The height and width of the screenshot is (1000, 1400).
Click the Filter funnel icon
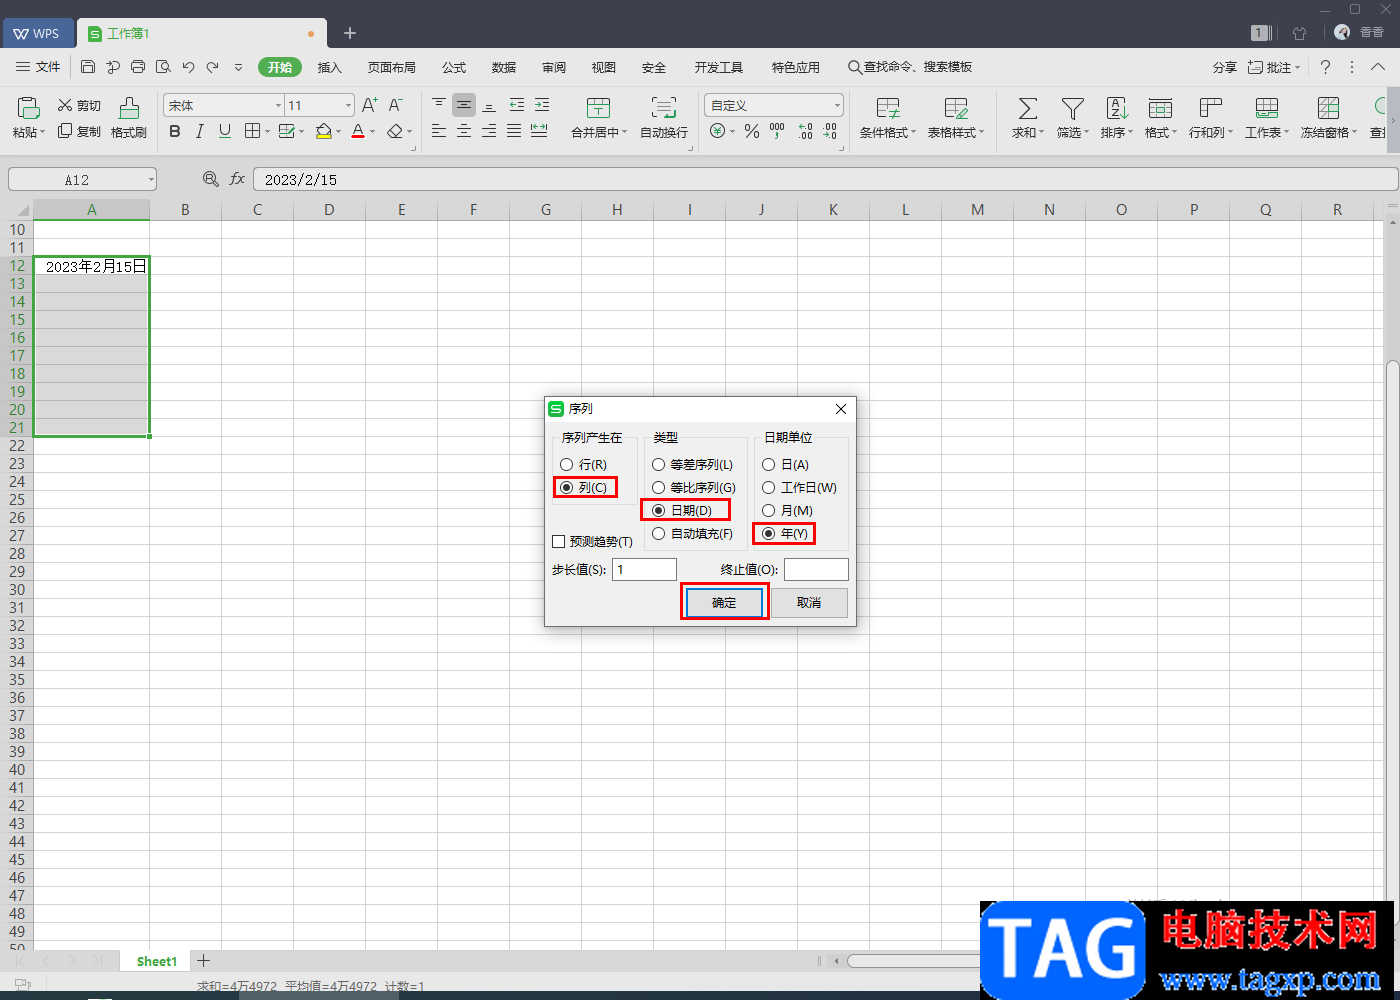[x=1072, y=108]
